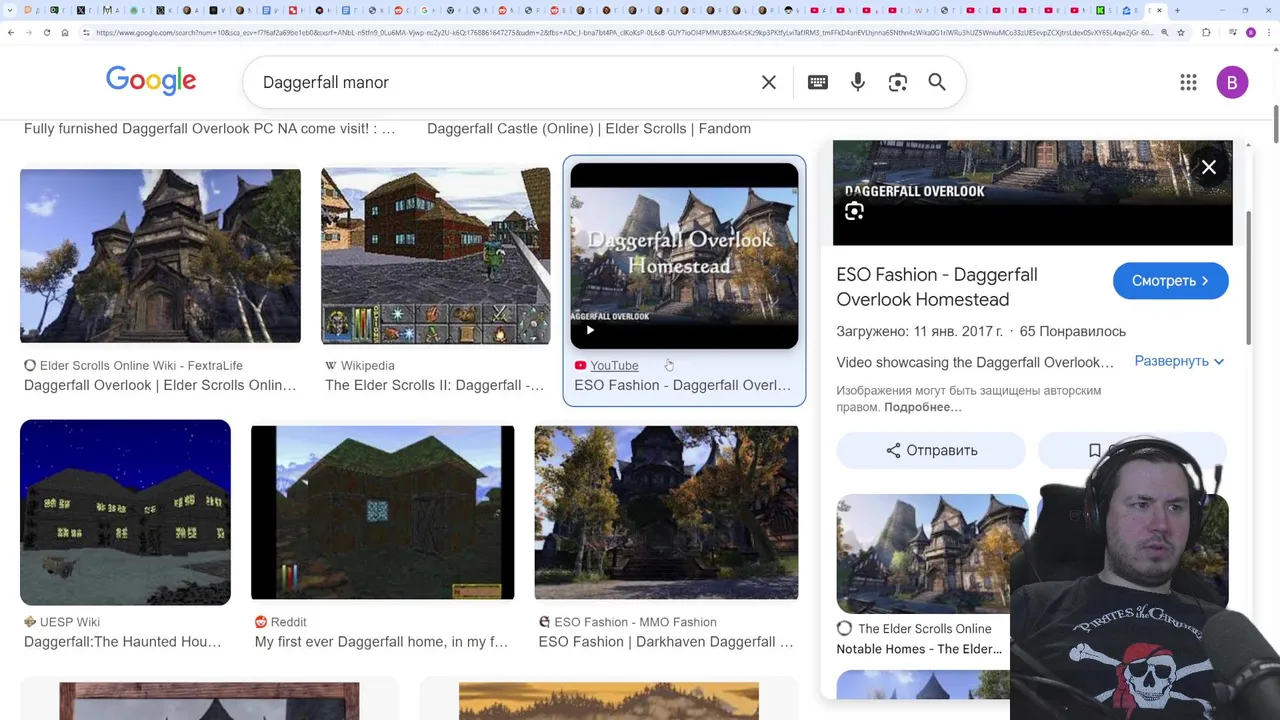Start voice search with the microphone icon
Viewport: 1280px width, 720px height.
[x=858, y=82]
